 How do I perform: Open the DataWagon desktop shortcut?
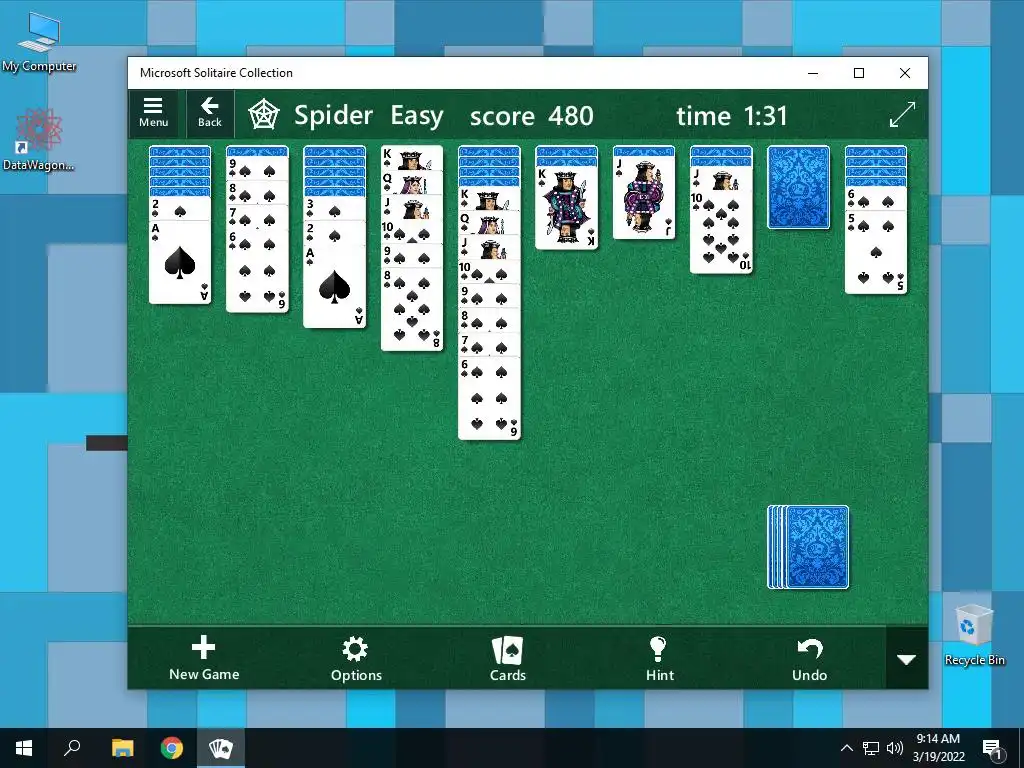pyautogui.click(x=39, y=140)
